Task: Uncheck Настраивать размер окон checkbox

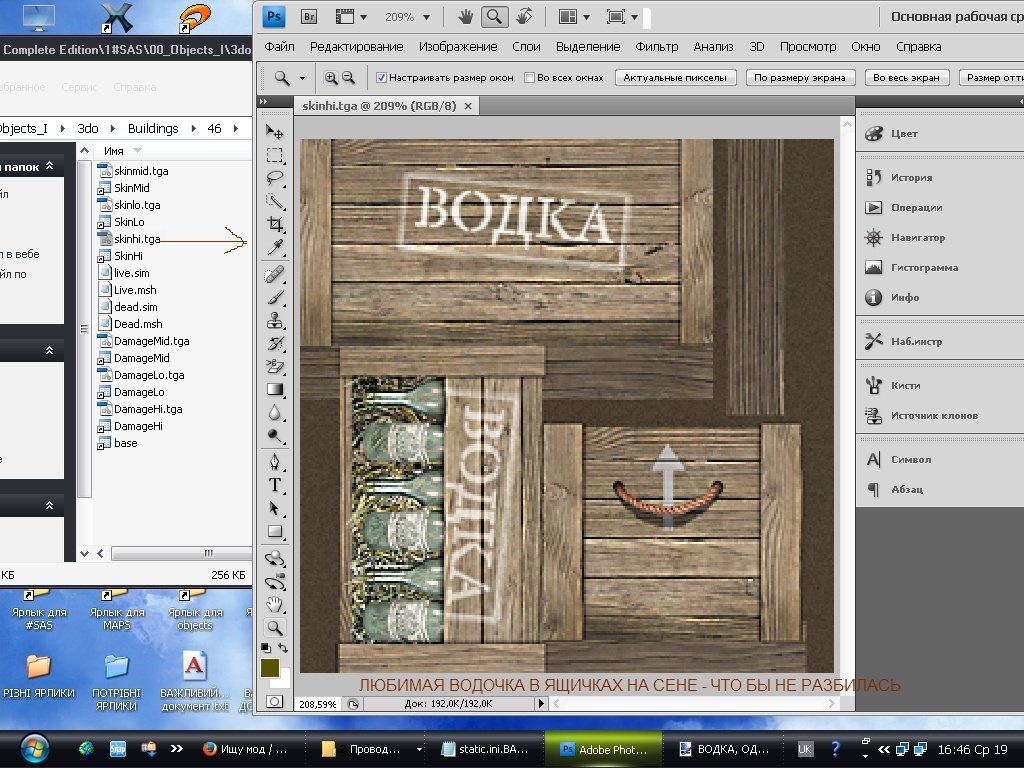Action: point(381,78)
